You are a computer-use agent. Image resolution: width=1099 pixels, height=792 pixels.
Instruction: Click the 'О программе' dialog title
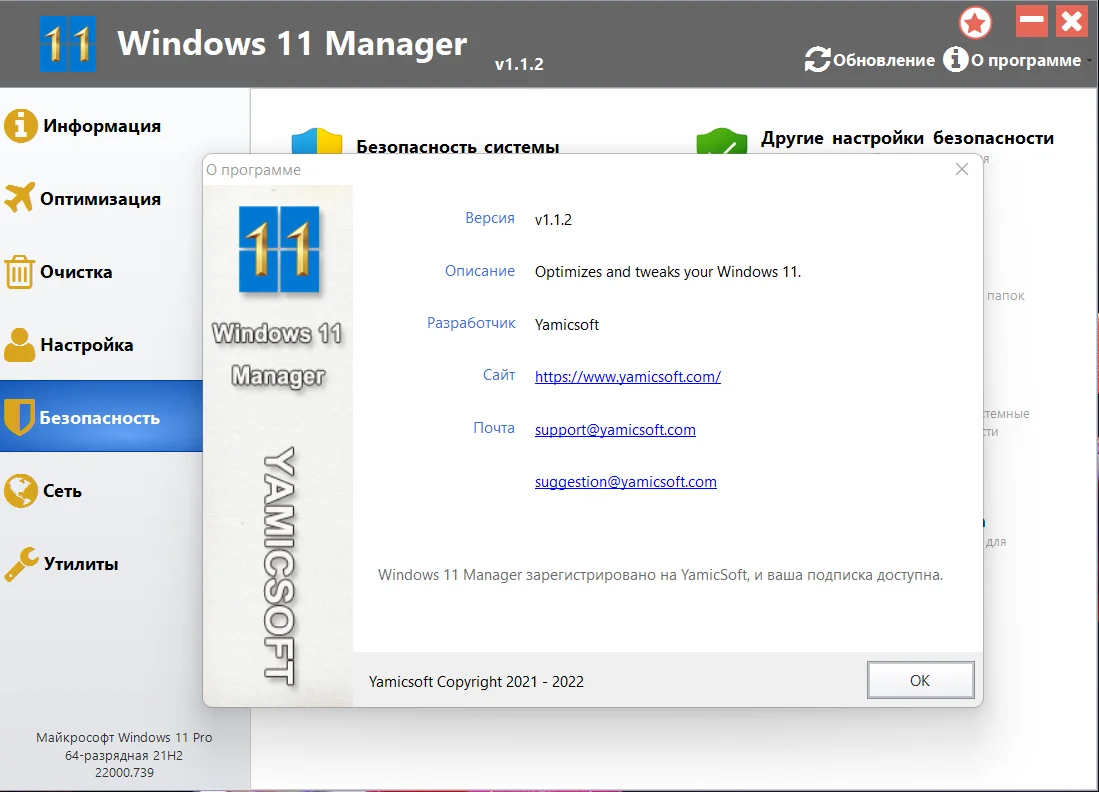(253, 170)
